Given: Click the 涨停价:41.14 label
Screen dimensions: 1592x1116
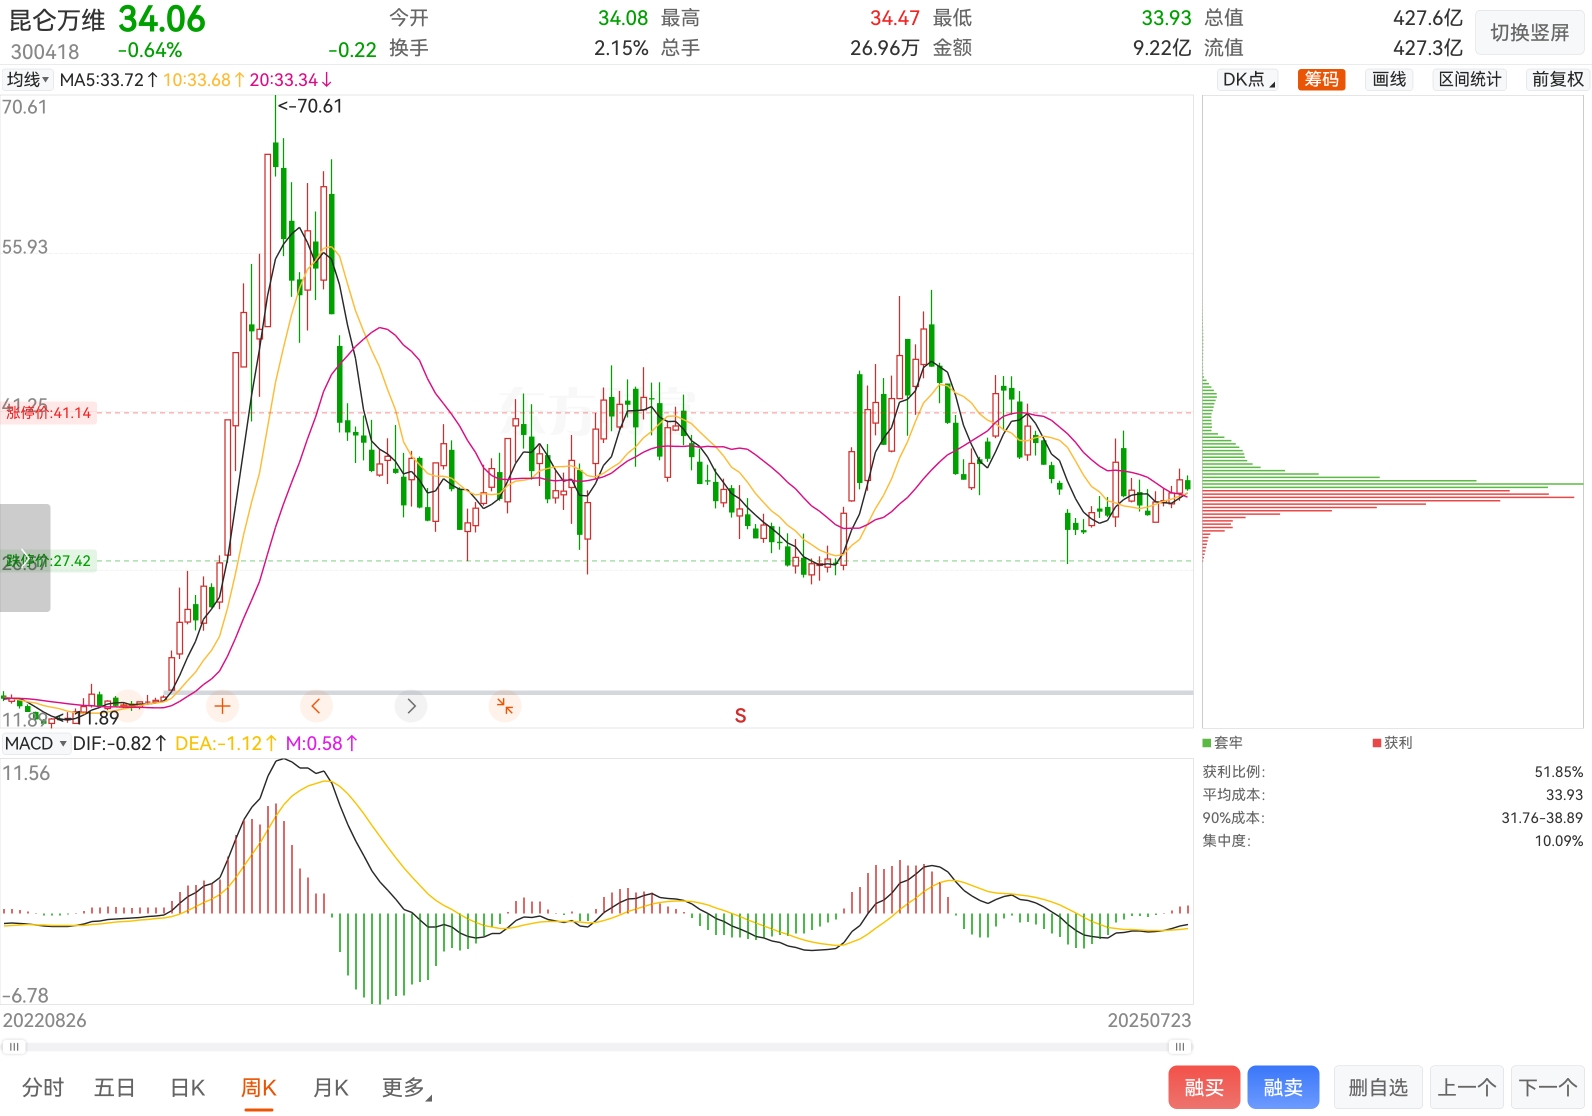Looking at the screenshot, I should pyautogui.click(x=49, y=412).
